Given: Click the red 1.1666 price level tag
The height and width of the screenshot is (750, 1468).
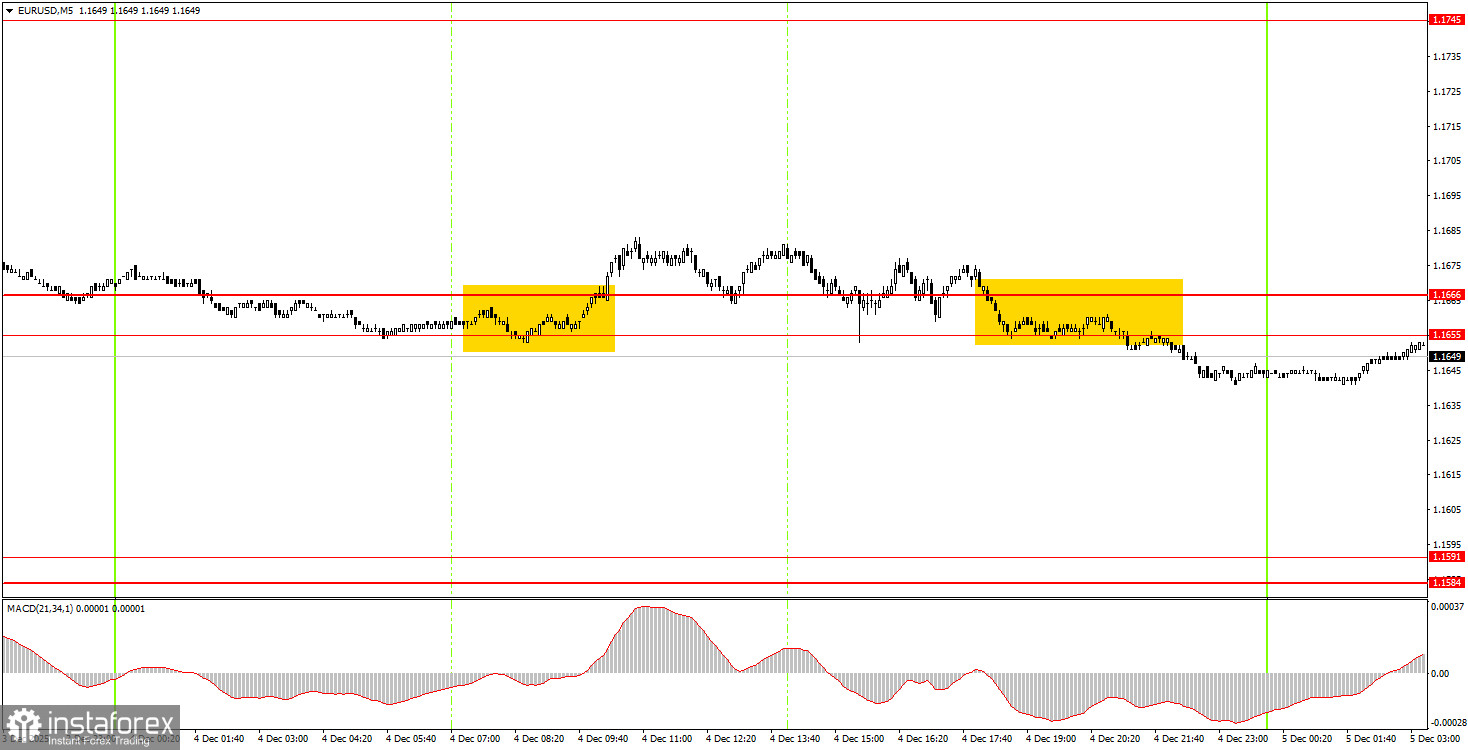Looking at the screenshot, I should coord(1448,295).
